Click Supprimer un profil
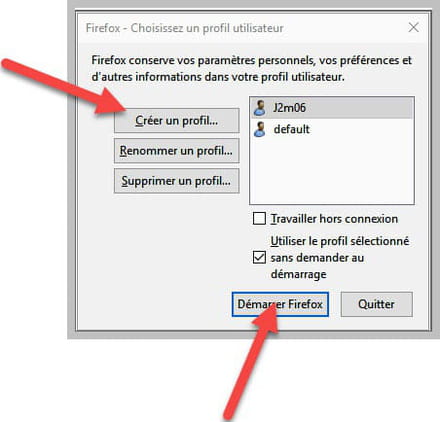The width and height of the screenshot is (440, 422). [x=177, y=181]
